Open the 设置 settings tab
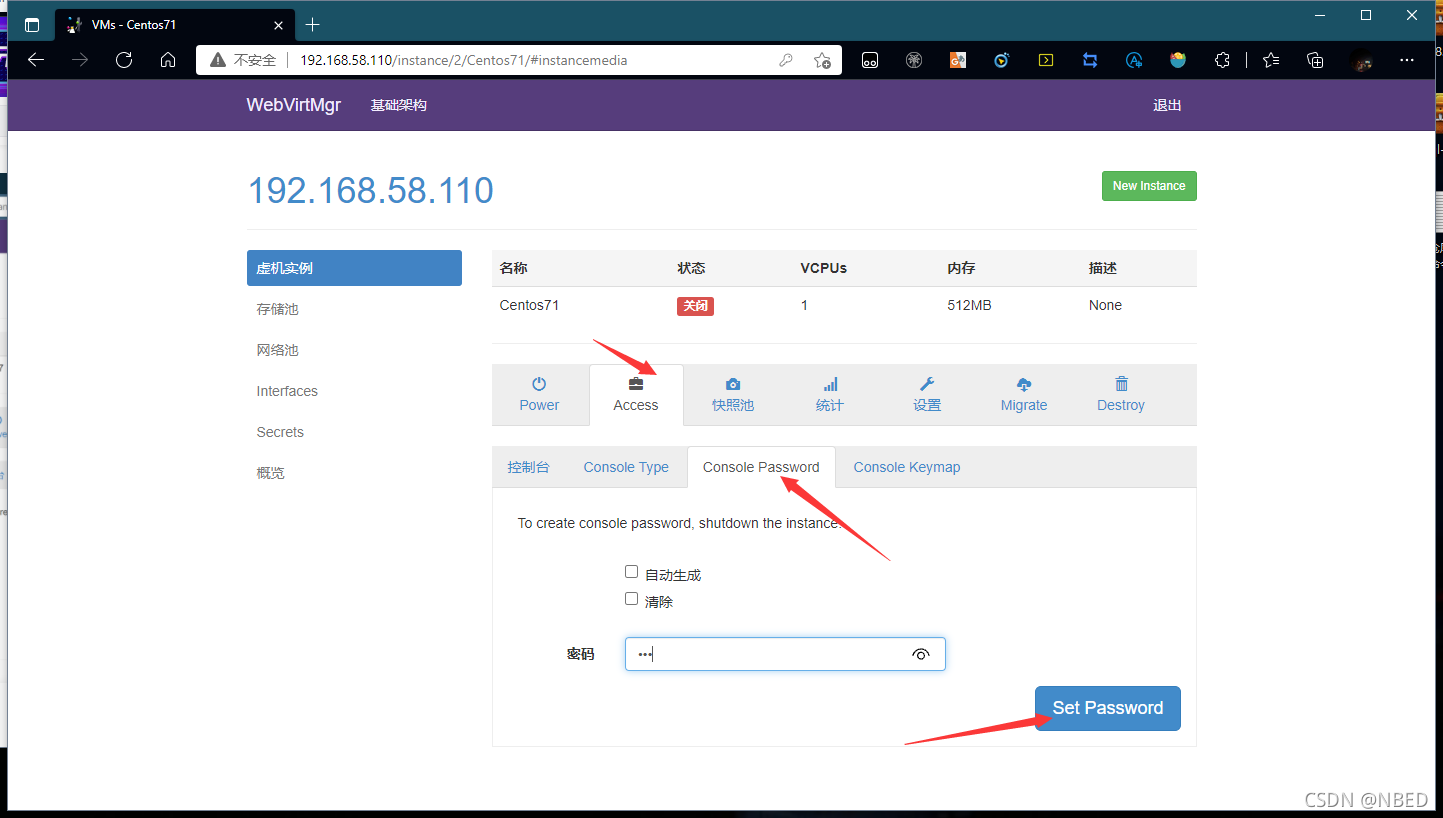The image size is (1443, 818). coord(927,395)
